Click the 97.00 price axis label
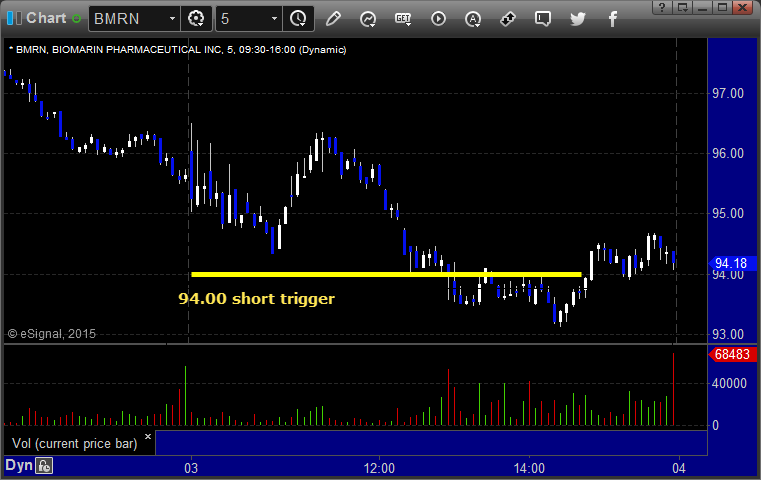 (x=728, y=93)
